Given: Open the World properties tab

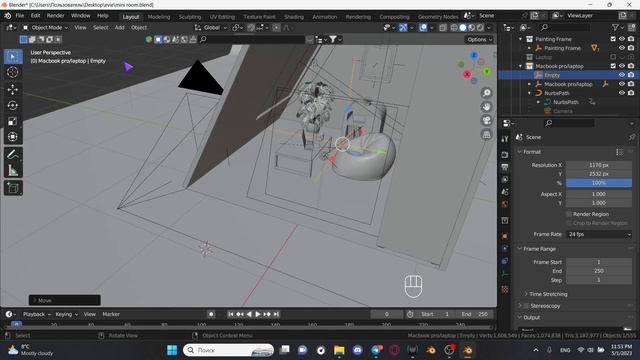Looking at the screenshot, I should (505, 204).
